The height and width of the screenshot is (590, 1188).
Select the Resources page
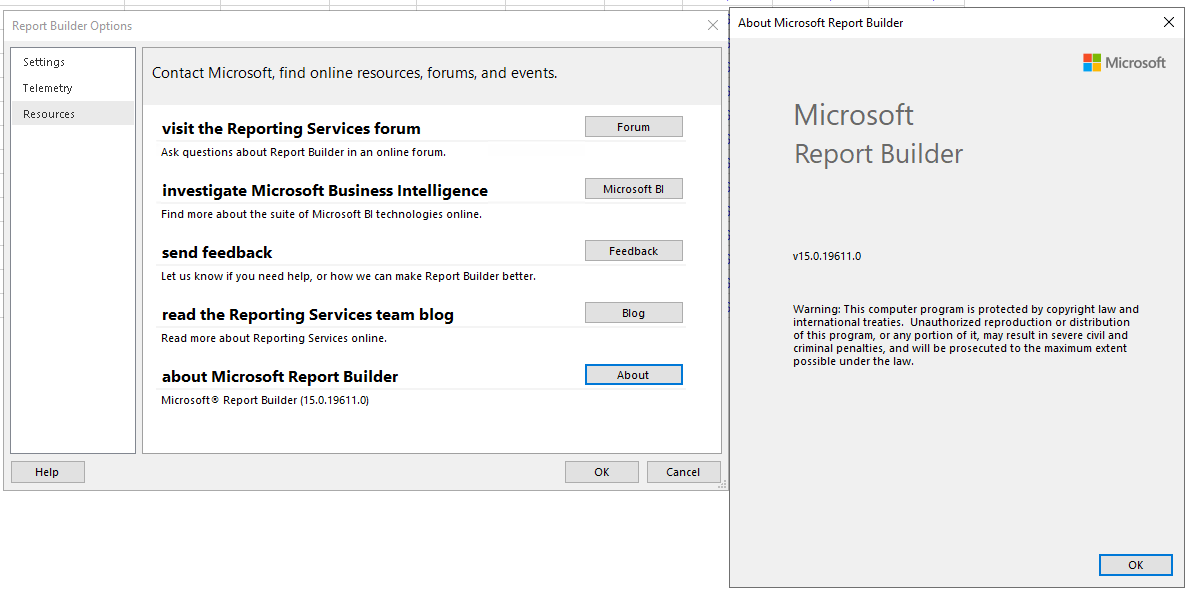pyautogui.click(x=49, y=114)
